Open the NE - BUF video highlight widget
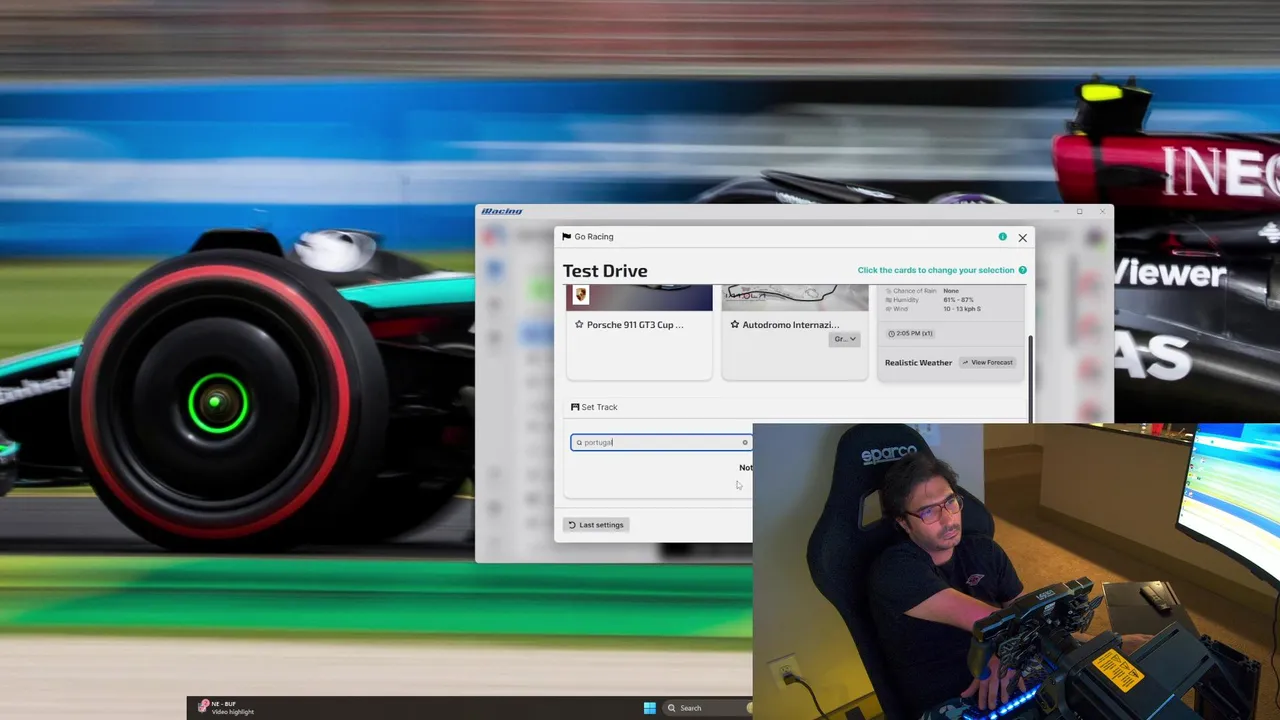This screenshot has height=720, width=1280. click(x=227, y=708)
